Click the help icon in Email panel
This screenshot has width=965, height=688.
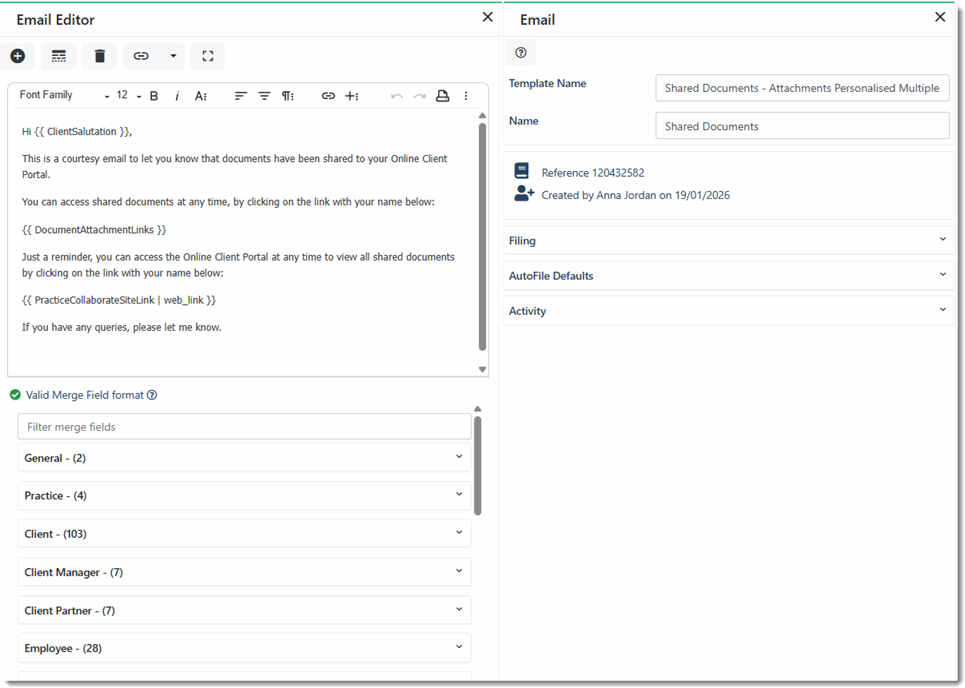(521, 53)
